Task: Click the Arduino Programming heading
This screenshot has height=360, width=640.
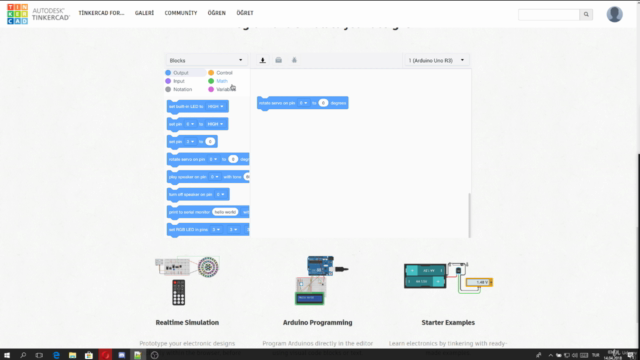Action: 318,322
